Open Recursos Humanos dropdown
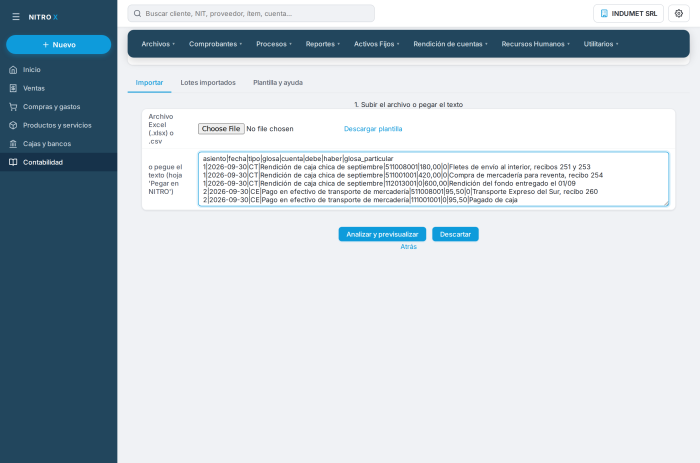Image resolution: width=700 pixels, height=463 pixels. click(x=535, y=44)
